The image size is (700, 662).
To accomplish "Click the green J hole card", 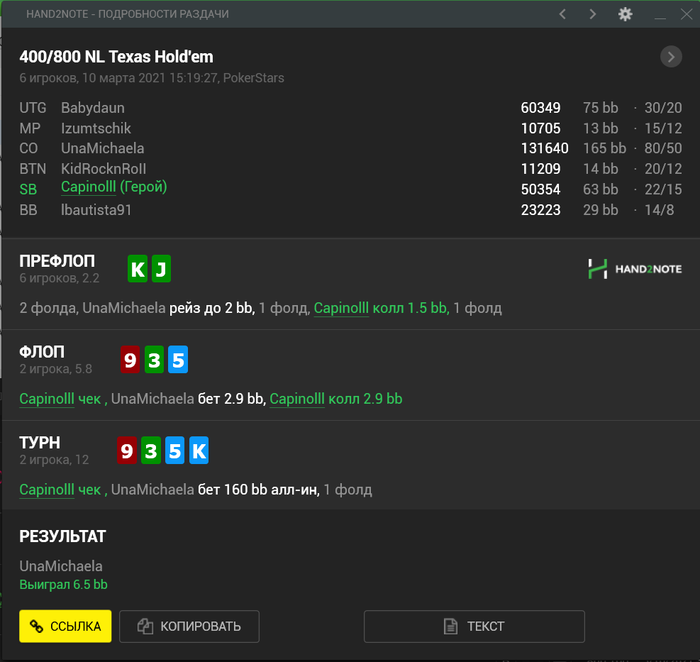I will click(161, 269).
